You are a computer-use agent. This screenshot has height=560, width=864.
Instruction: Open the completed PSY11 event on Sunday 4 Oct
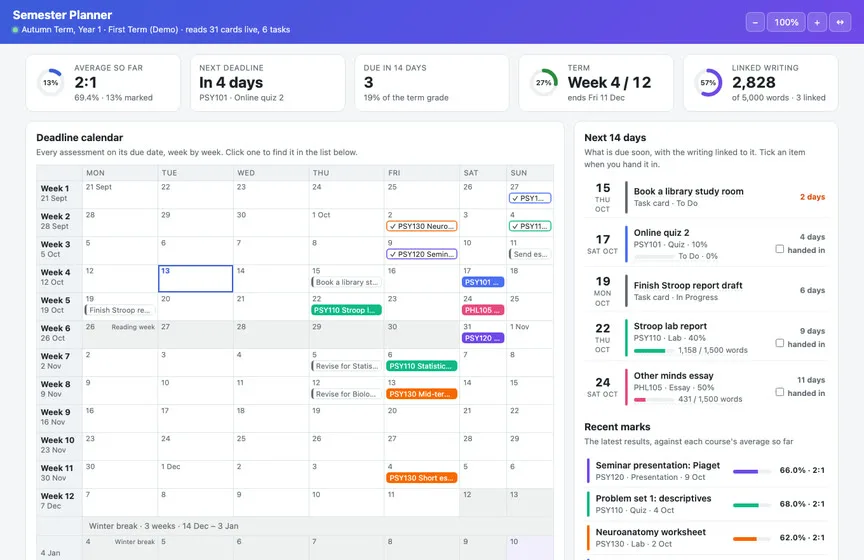[x=530, y=226]
